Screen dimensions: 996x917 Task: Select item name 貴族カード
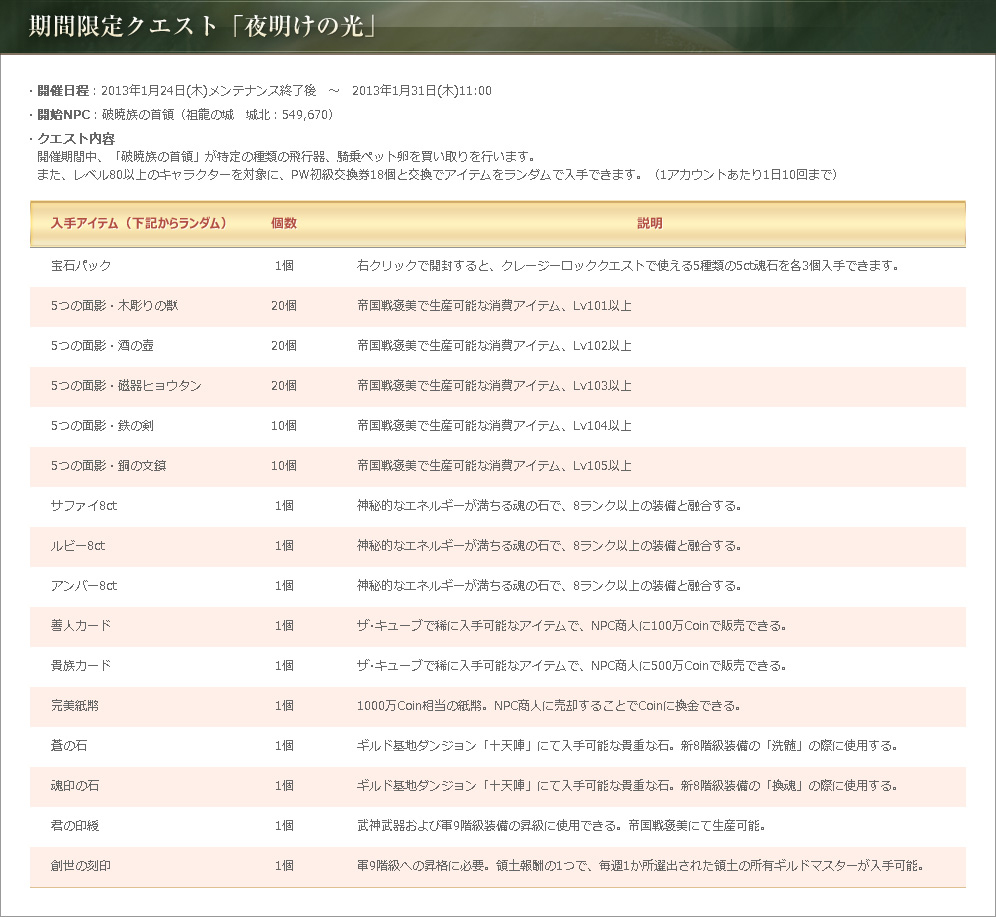(x=81, y=666)
